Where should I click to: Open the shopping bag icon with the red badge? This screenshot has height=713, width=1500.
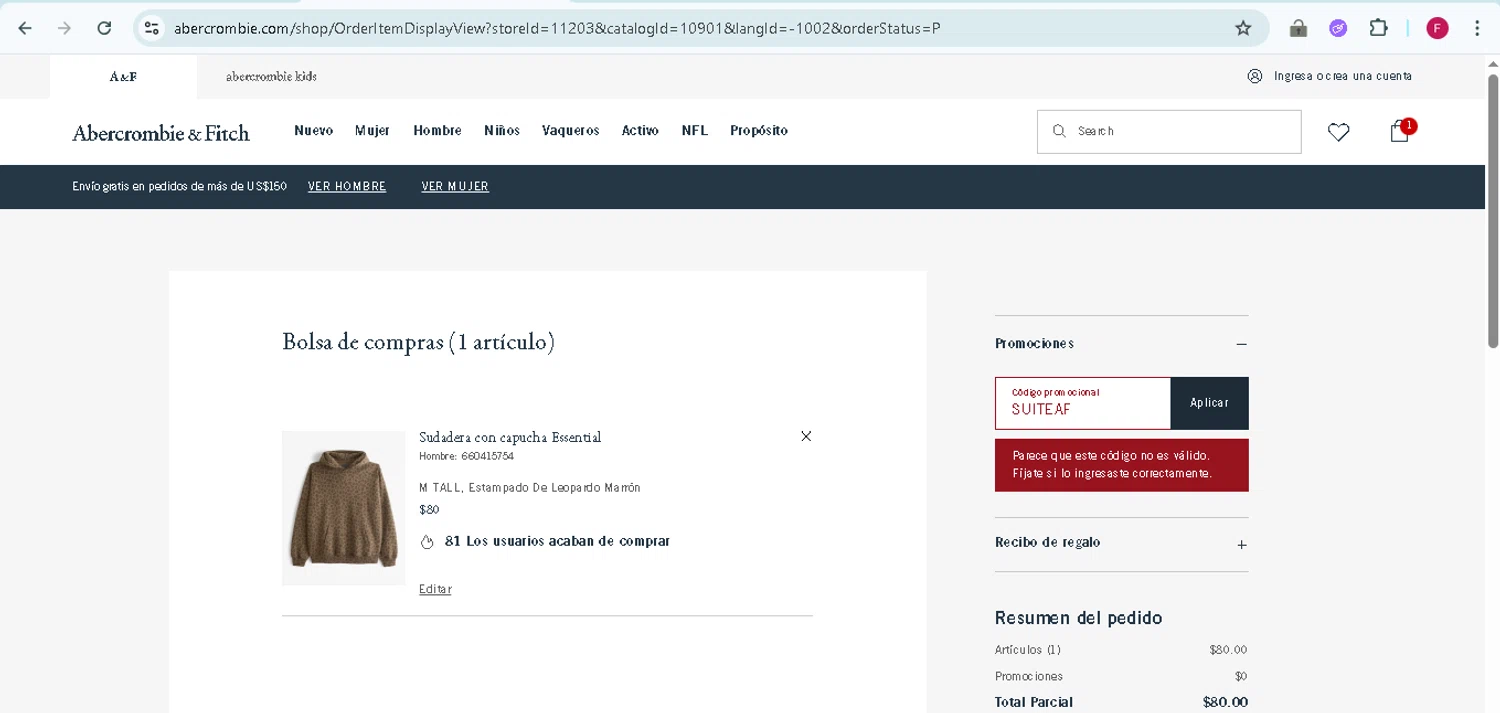click(1400, 131)
